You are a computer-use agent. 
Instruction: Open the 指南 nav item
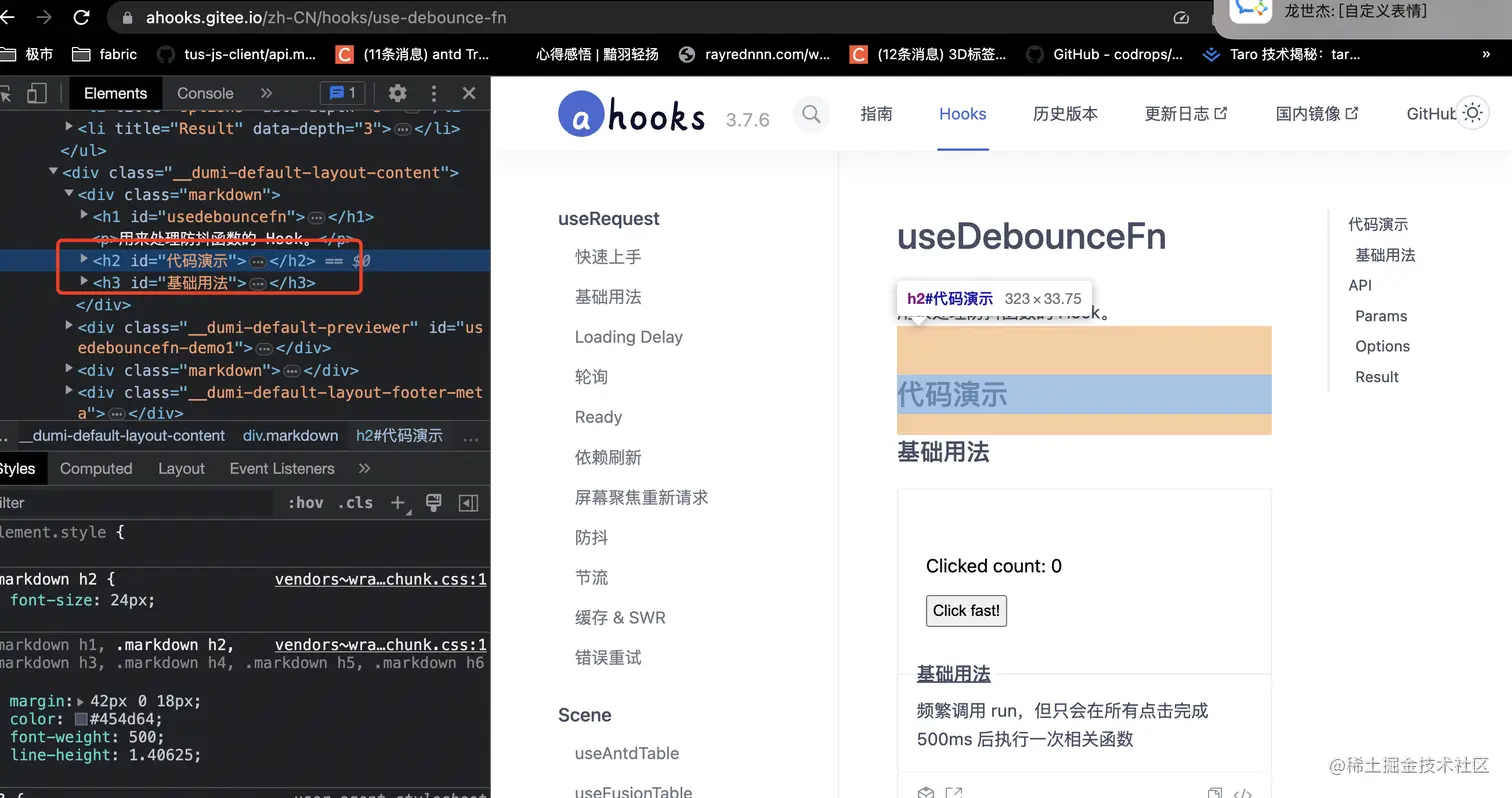tap(876, 114)
